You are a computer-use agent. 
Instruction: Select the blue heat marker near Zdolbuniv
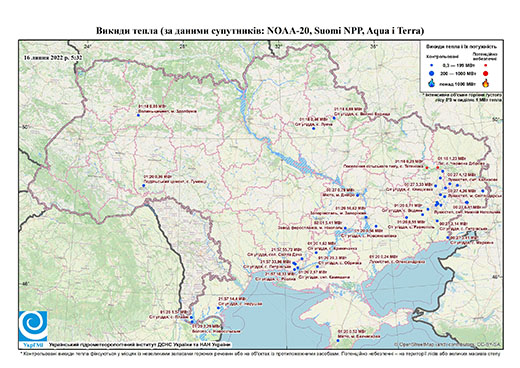pos(138,115)
